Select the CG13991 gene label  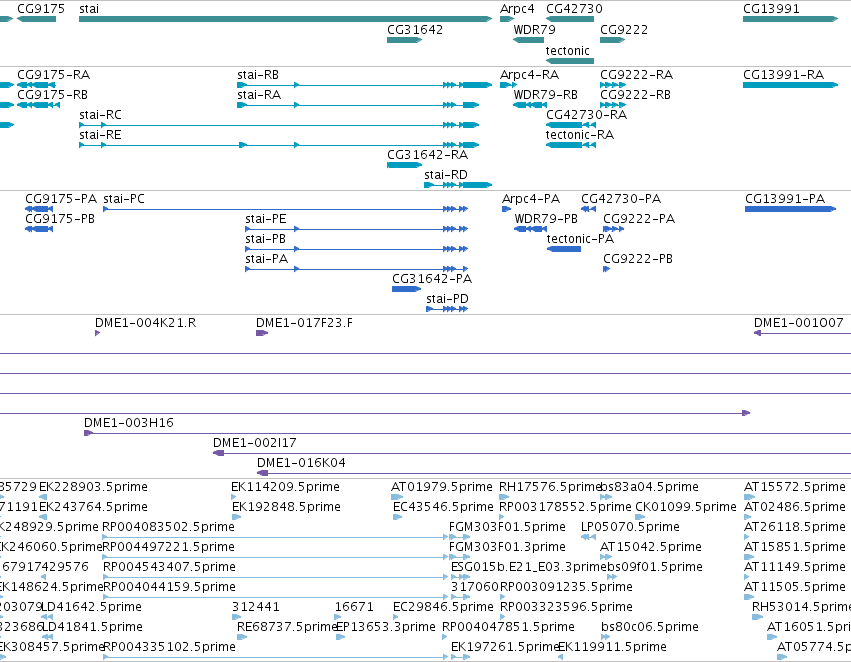[771, 9]
